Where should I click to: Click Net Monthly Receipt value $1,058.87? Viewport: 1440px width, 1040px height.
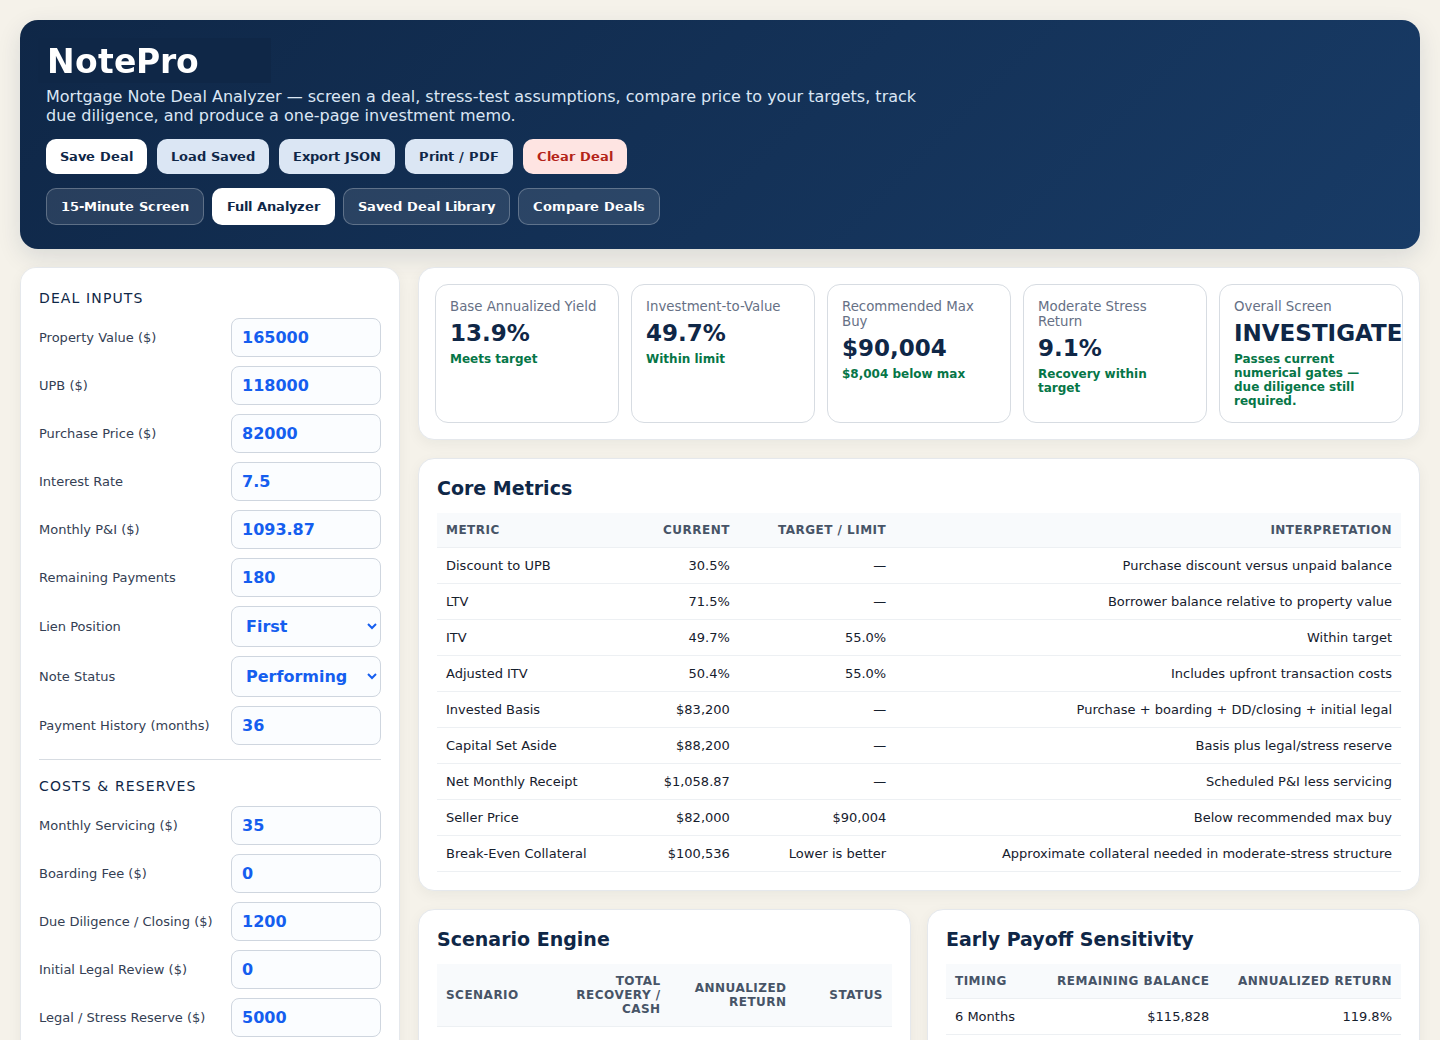point(697,782)
